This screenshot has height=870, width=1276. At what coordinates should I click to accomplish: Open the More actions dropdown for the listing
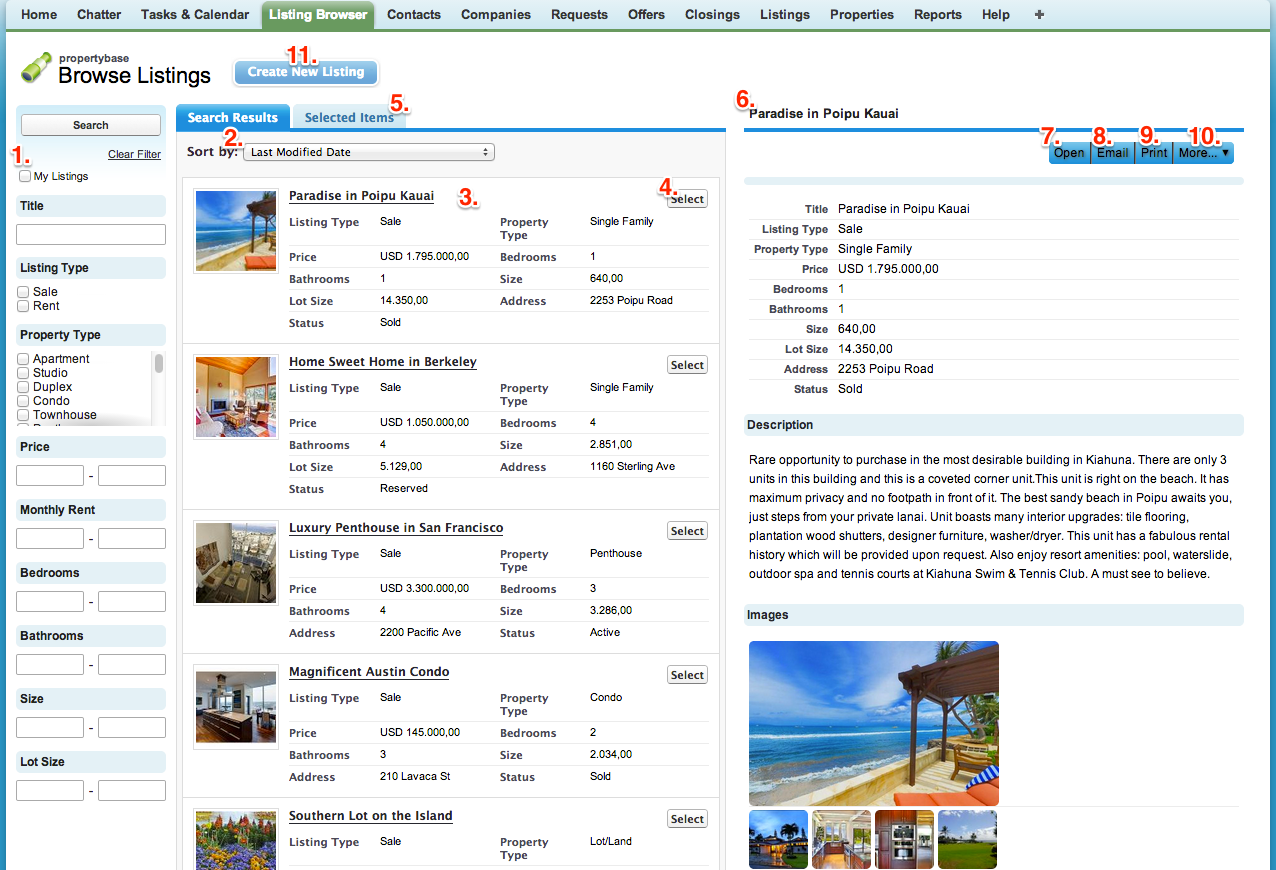pos(1203,152)
